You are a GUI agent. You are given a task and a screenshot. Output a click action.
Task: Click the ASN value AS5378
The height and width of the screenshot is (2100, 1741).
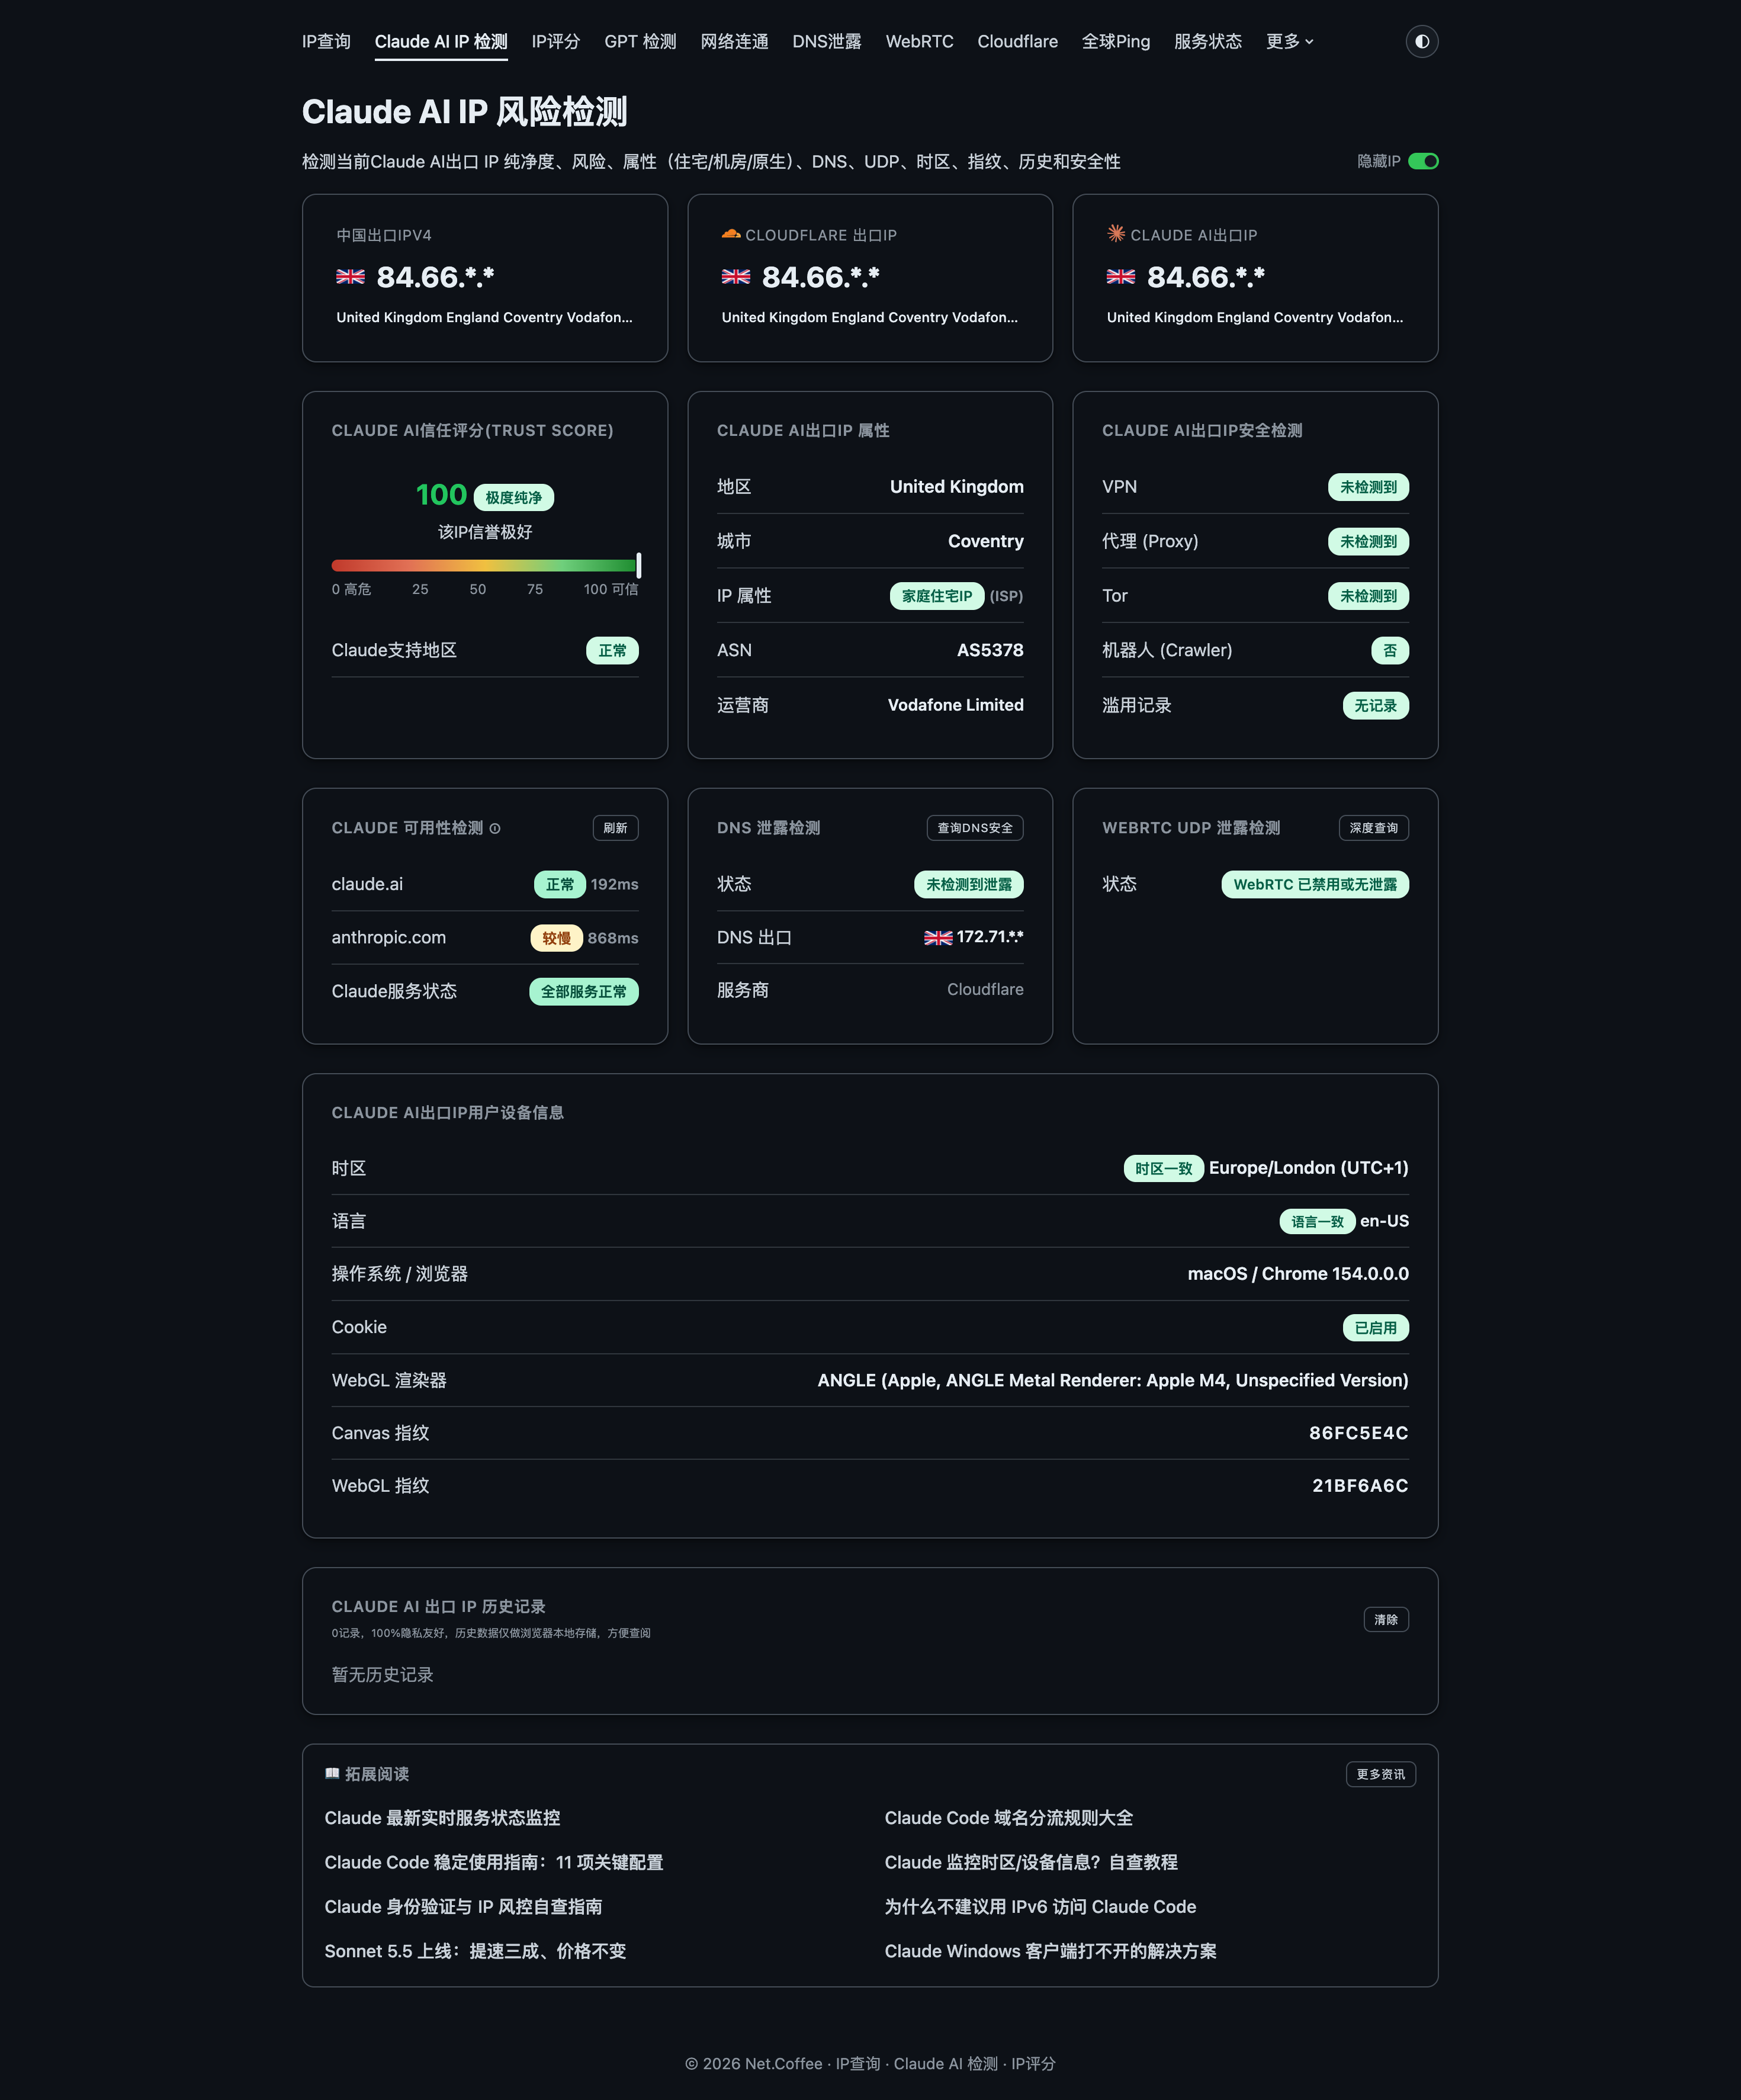tap(990, 650)
